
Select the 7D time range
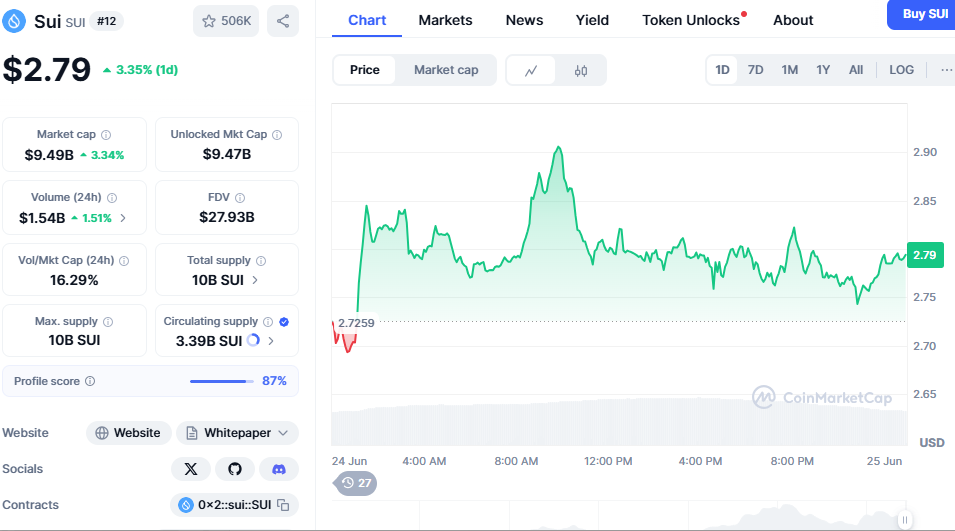755,70
